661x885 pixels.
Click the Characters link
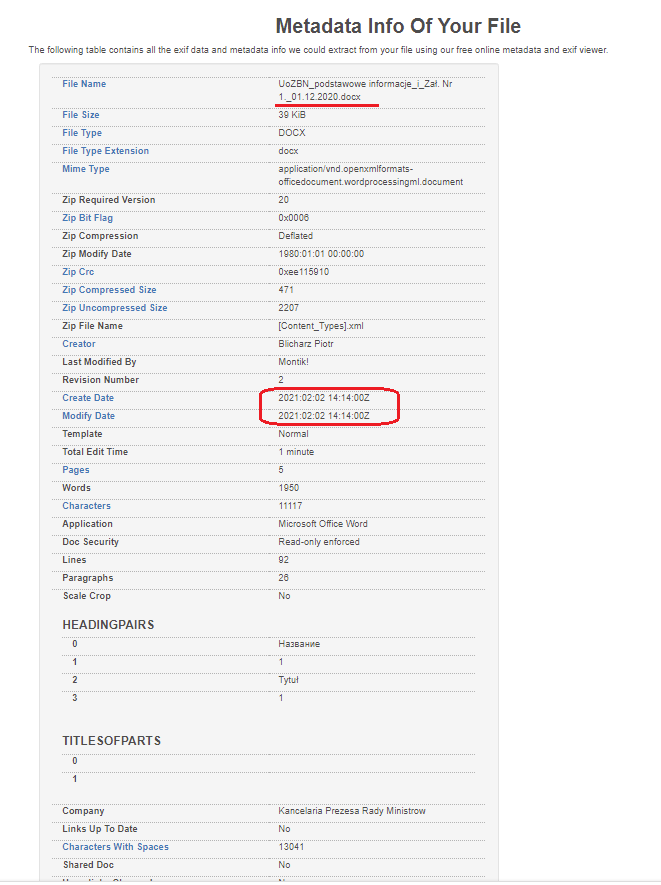point(86,506)
